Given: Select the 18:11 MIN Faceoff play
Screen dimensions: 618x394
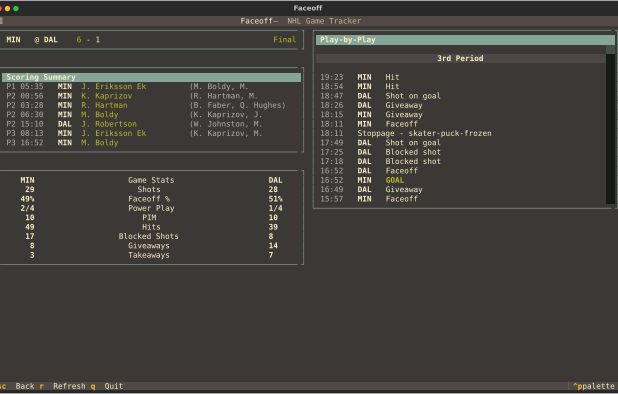Looking at the screenshot, I should (461, 124).
